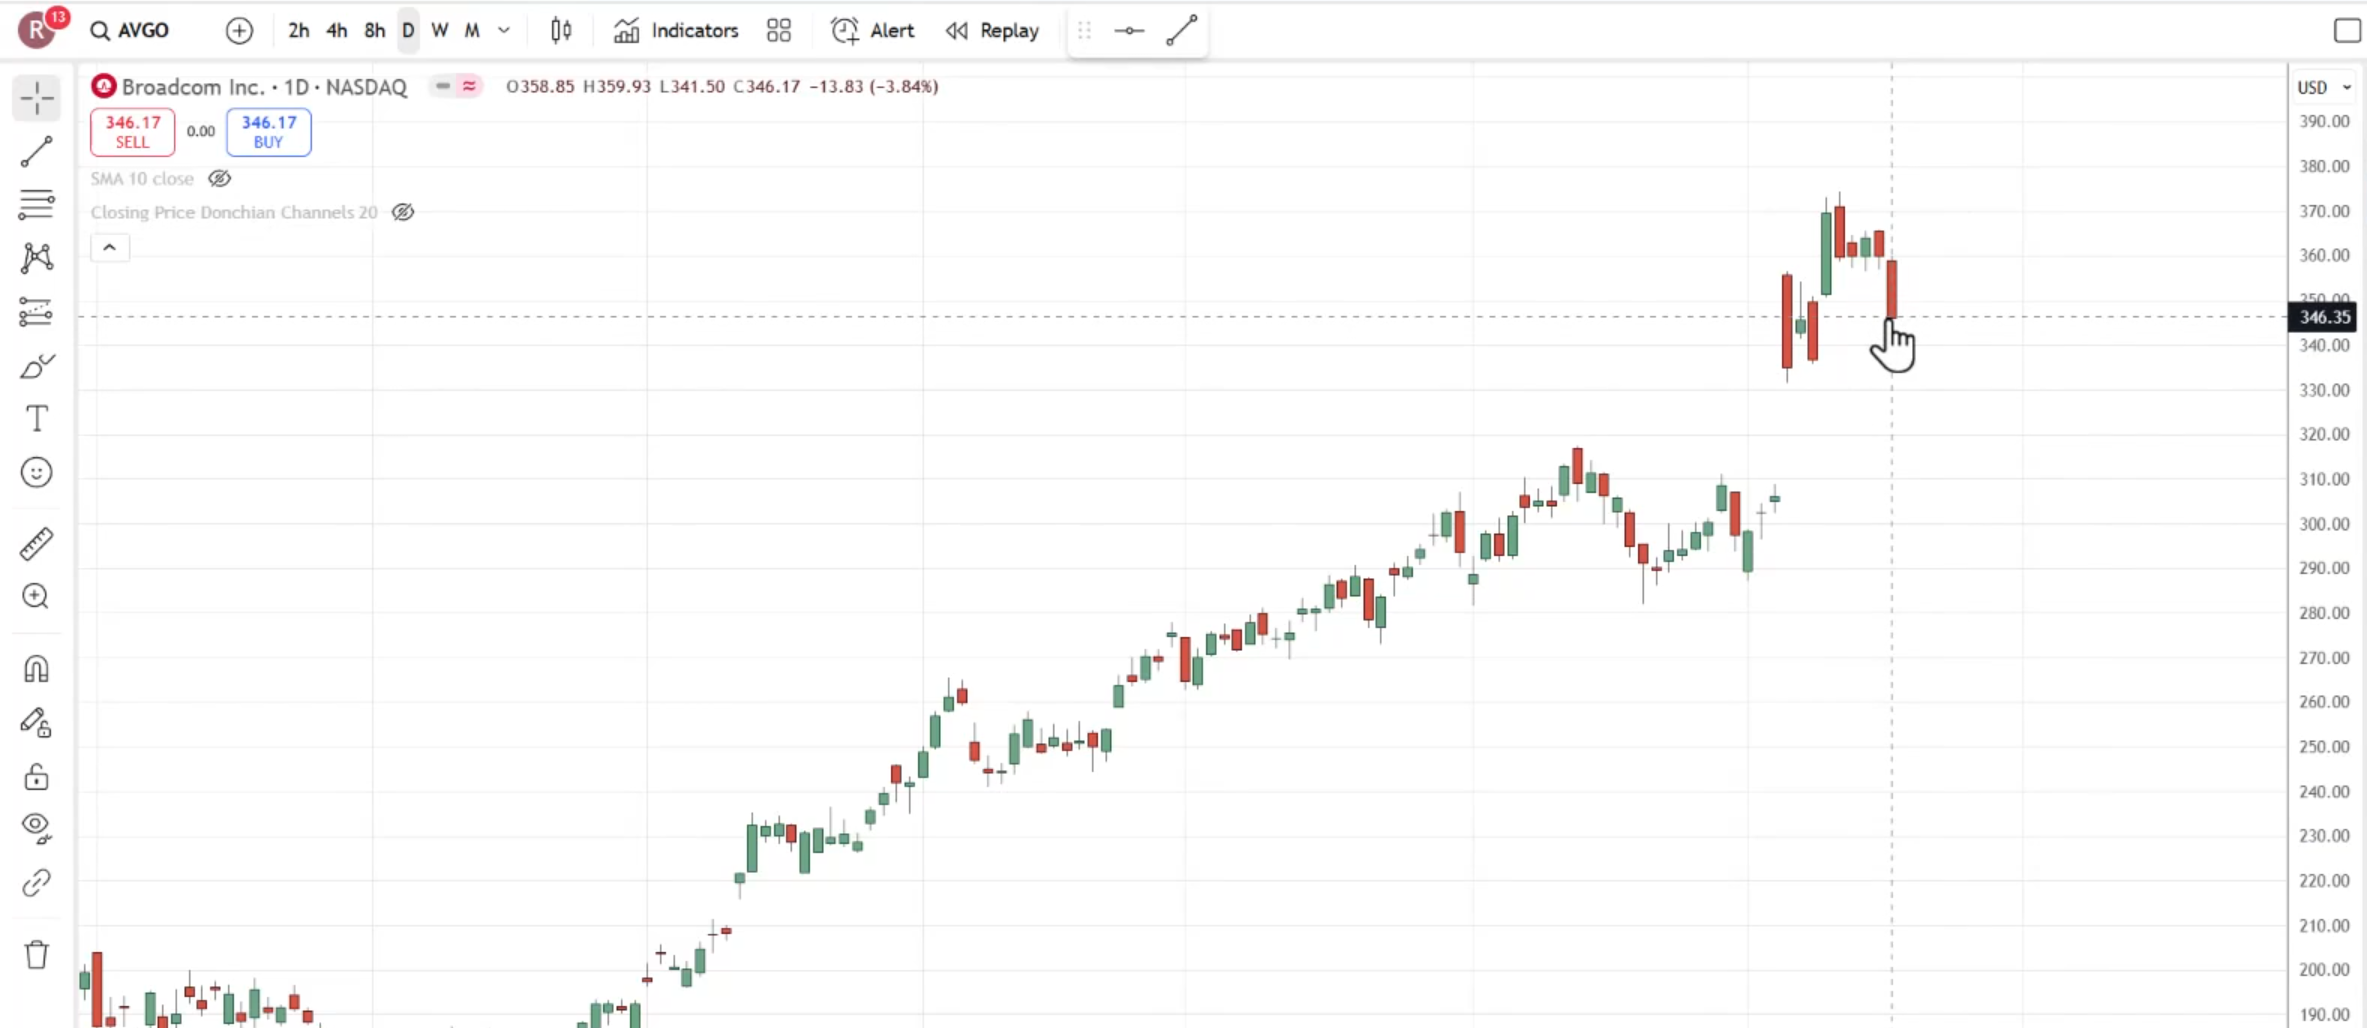Open the indicator templates grid icon
The image size is (2367, 1028).
(779, 31)
